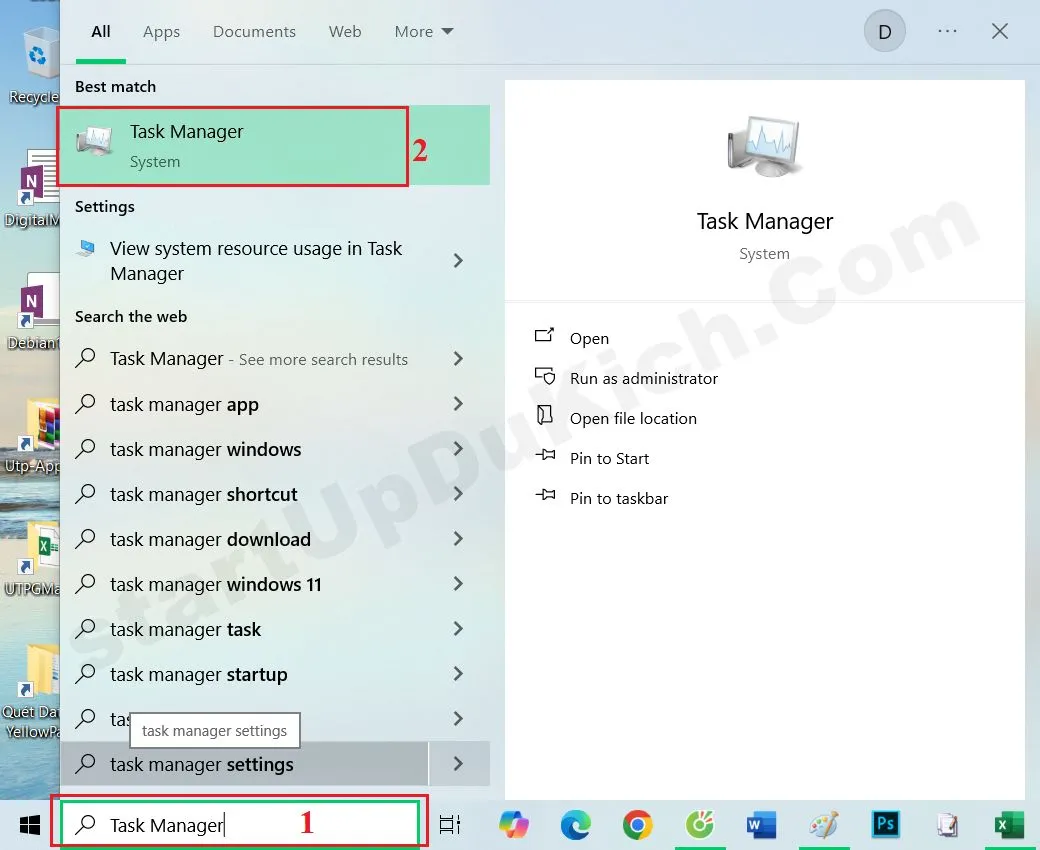Open the ellipsis options menu

(947, 31)
